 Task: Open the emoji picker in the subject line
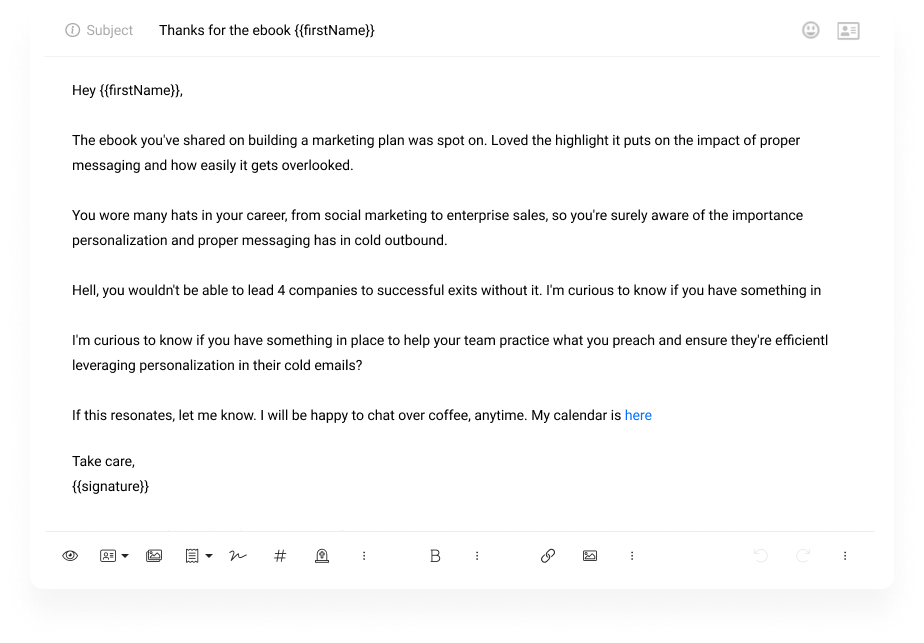click(x=811, y=31)
